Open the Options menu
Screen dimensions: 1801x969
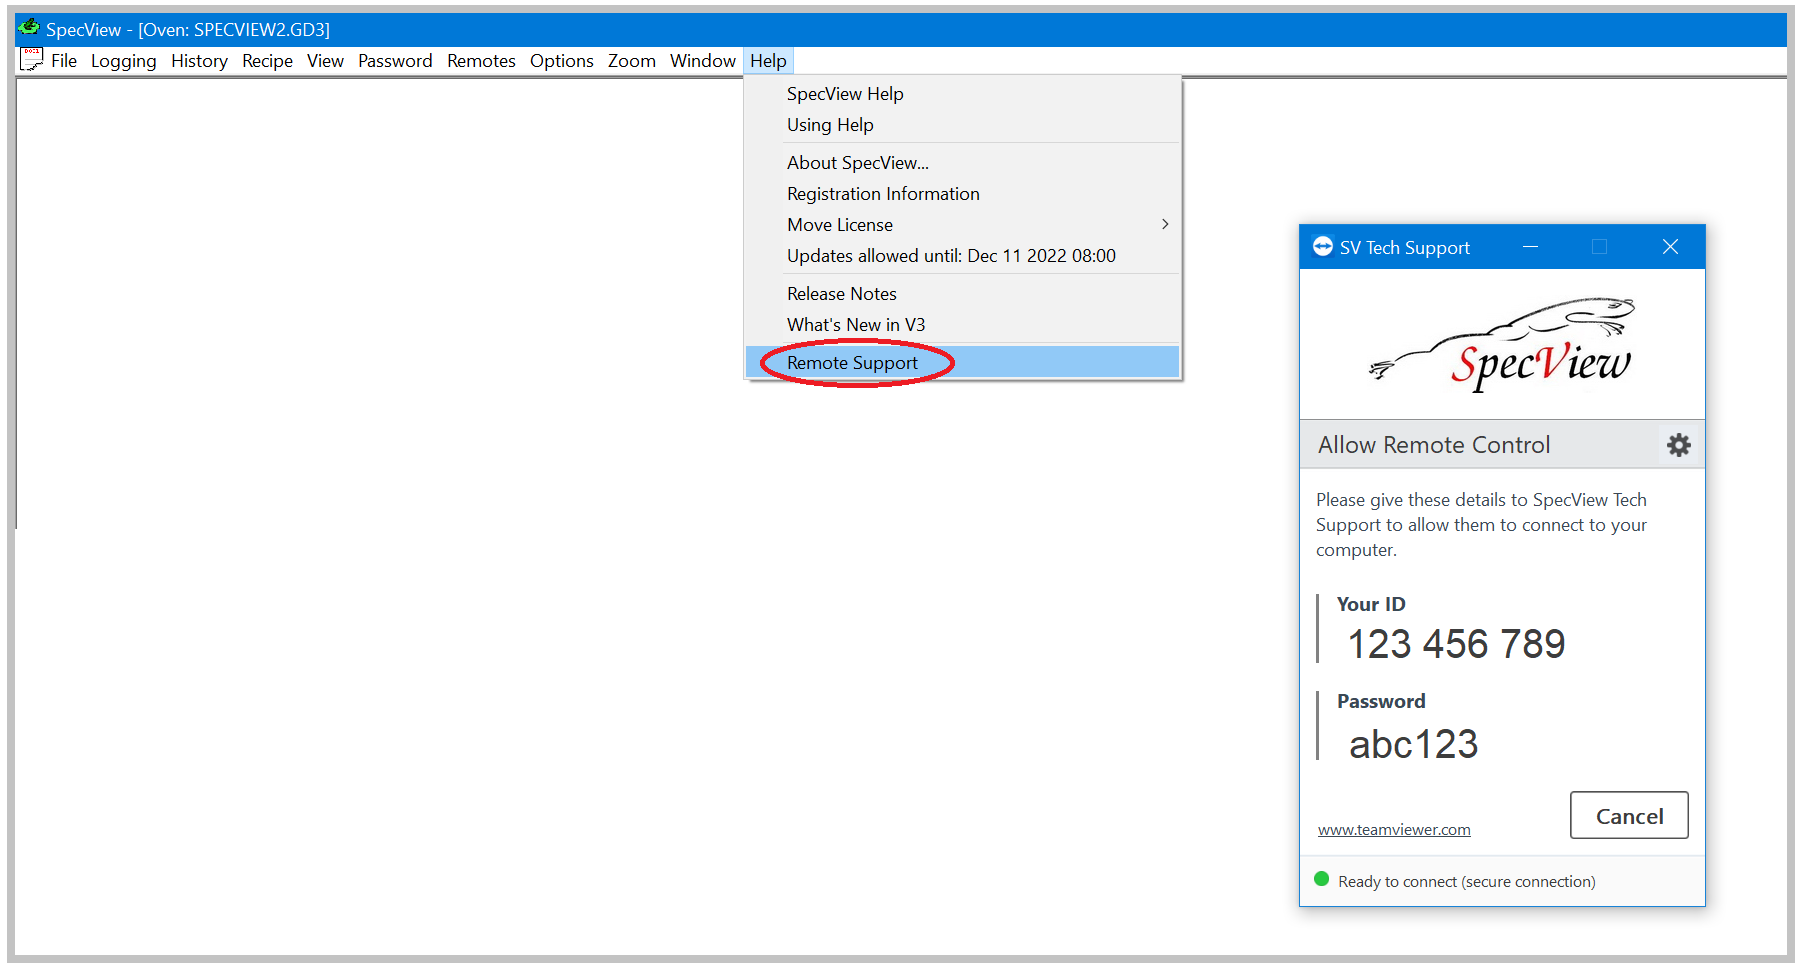tap(561, 61)
